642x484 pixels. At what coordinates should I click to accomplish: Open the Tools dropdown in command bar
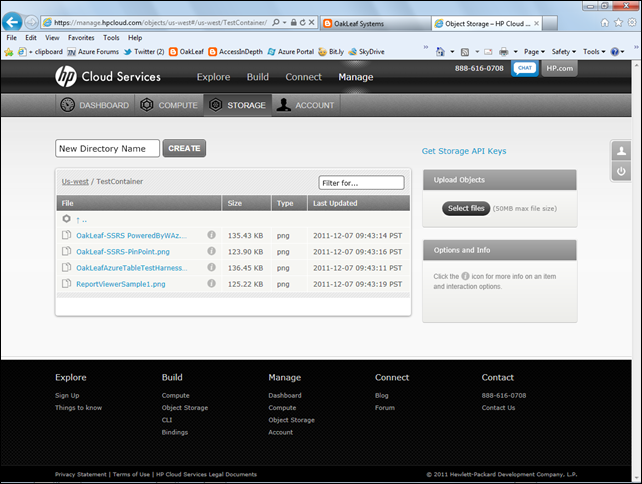click(594, 52)
